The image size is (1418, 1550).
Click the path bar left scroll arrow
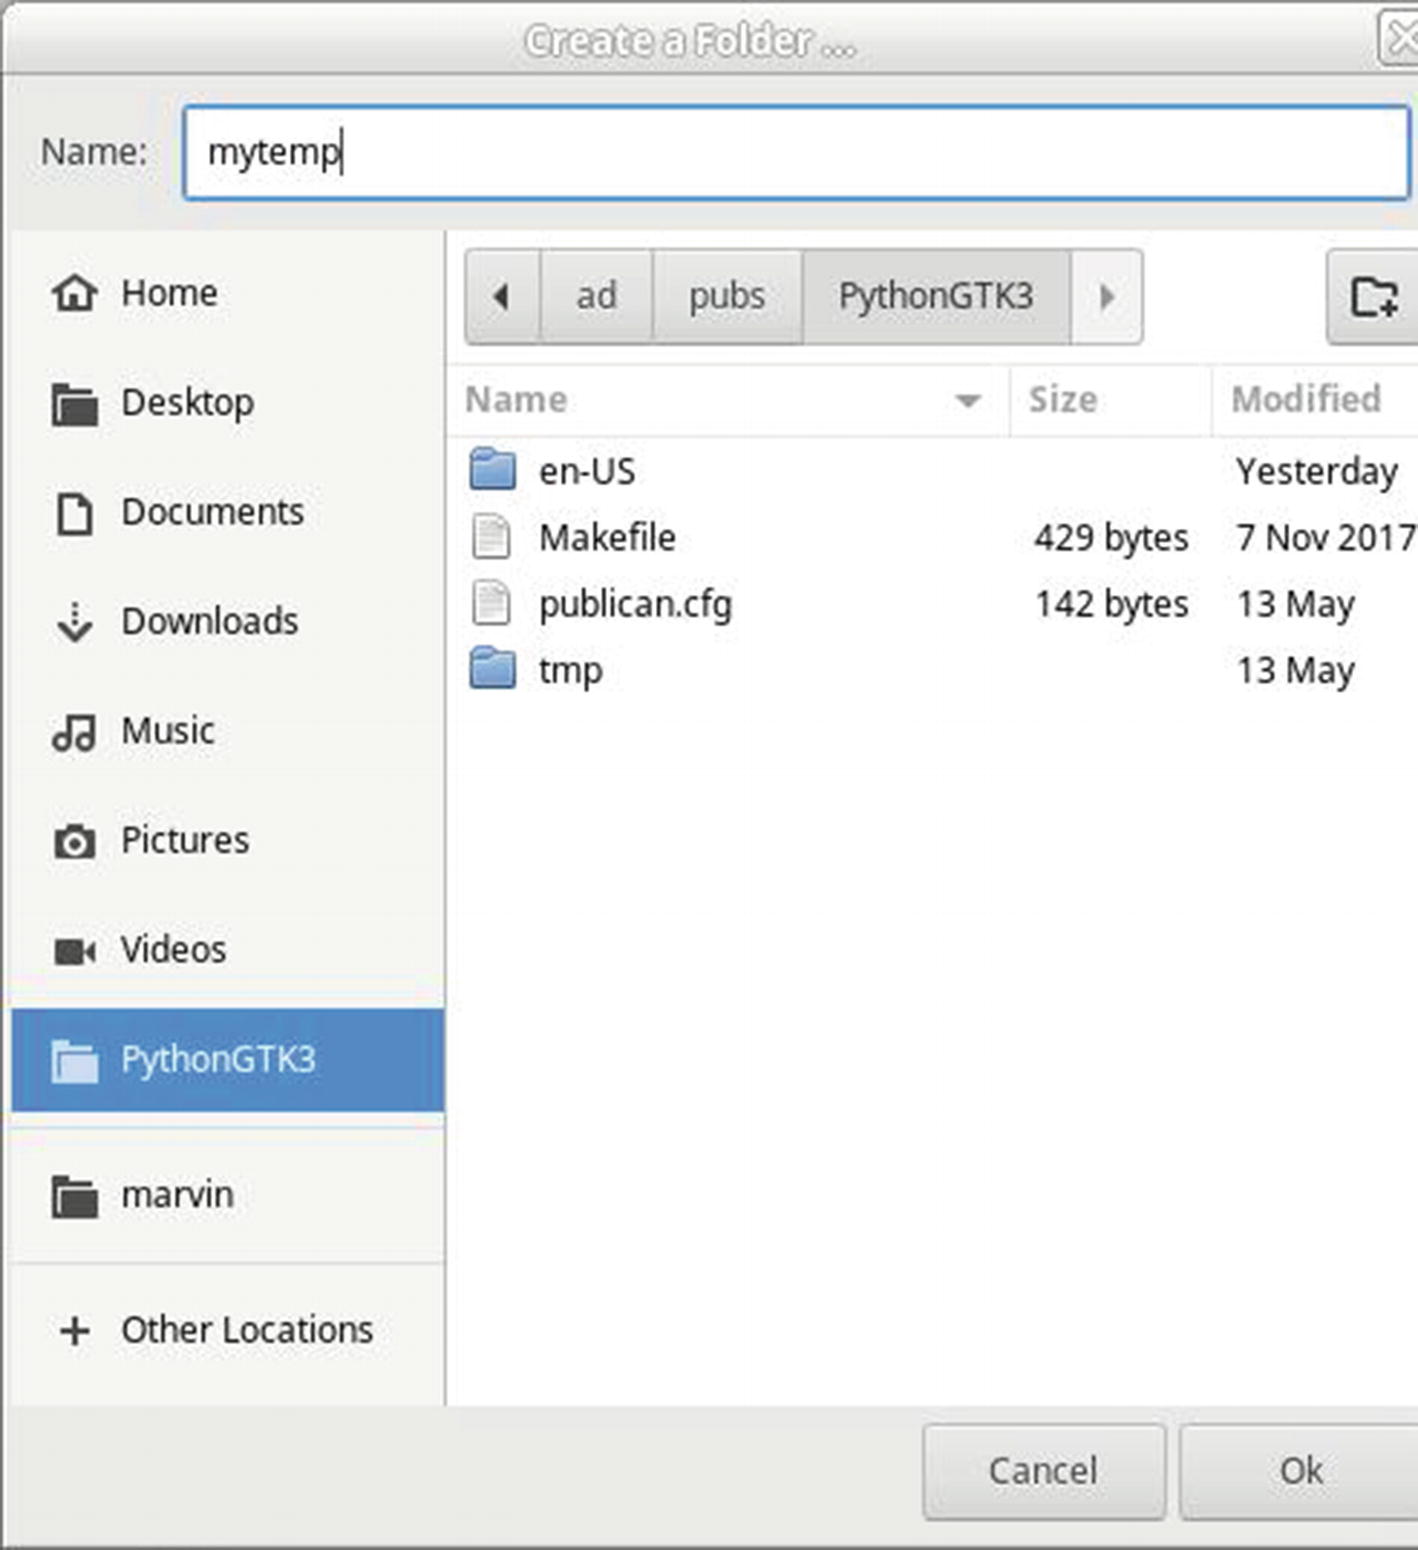tap(502, 297)
